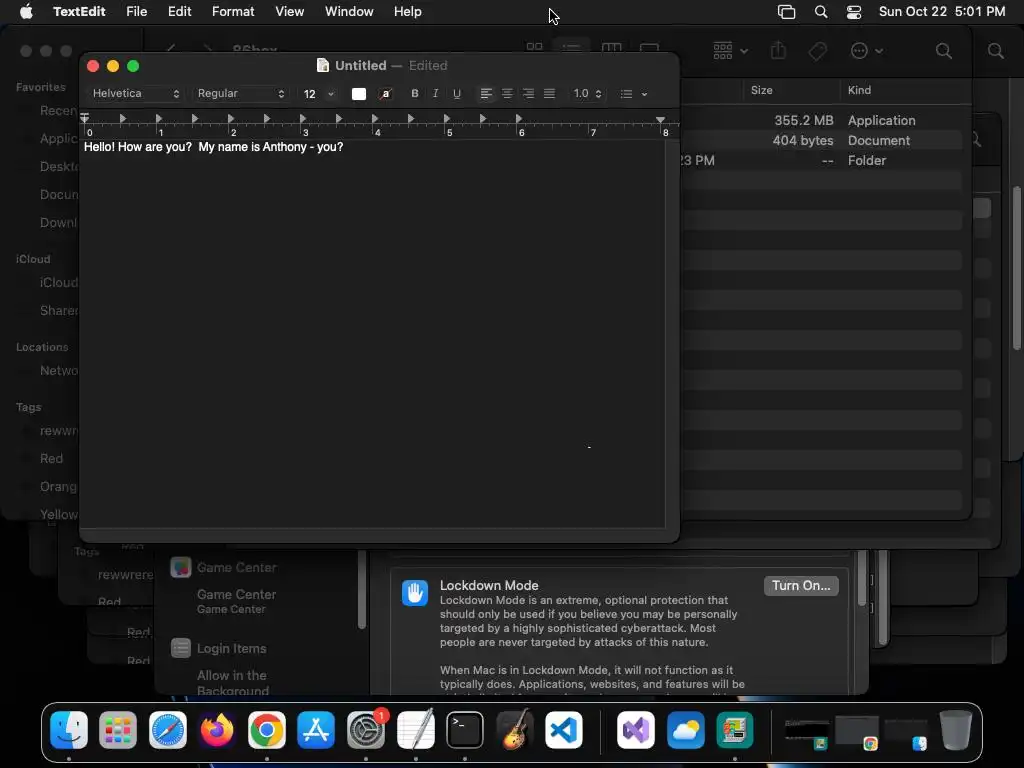The width and height of the screenshot is (1024, 768).
Task: Toggle underline formatting in TextEdit
Action: (457, 93)
